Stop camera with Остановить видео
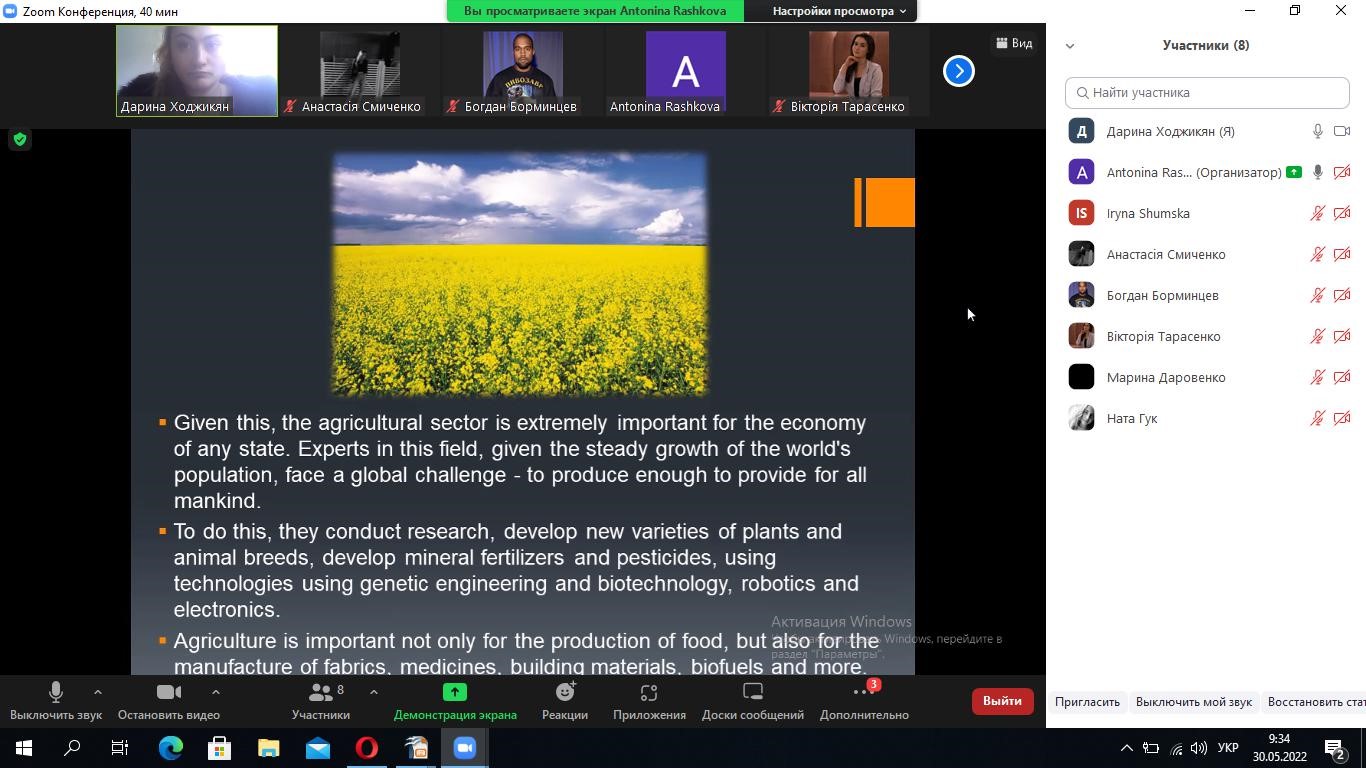Image resolution: width=1366 pixels, height=768 pixels. [168, 700]
